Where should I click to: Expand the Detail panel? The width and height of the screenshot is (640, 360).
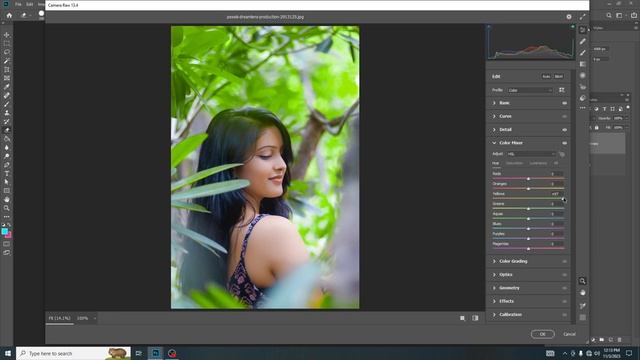click(x=494, y=130)
